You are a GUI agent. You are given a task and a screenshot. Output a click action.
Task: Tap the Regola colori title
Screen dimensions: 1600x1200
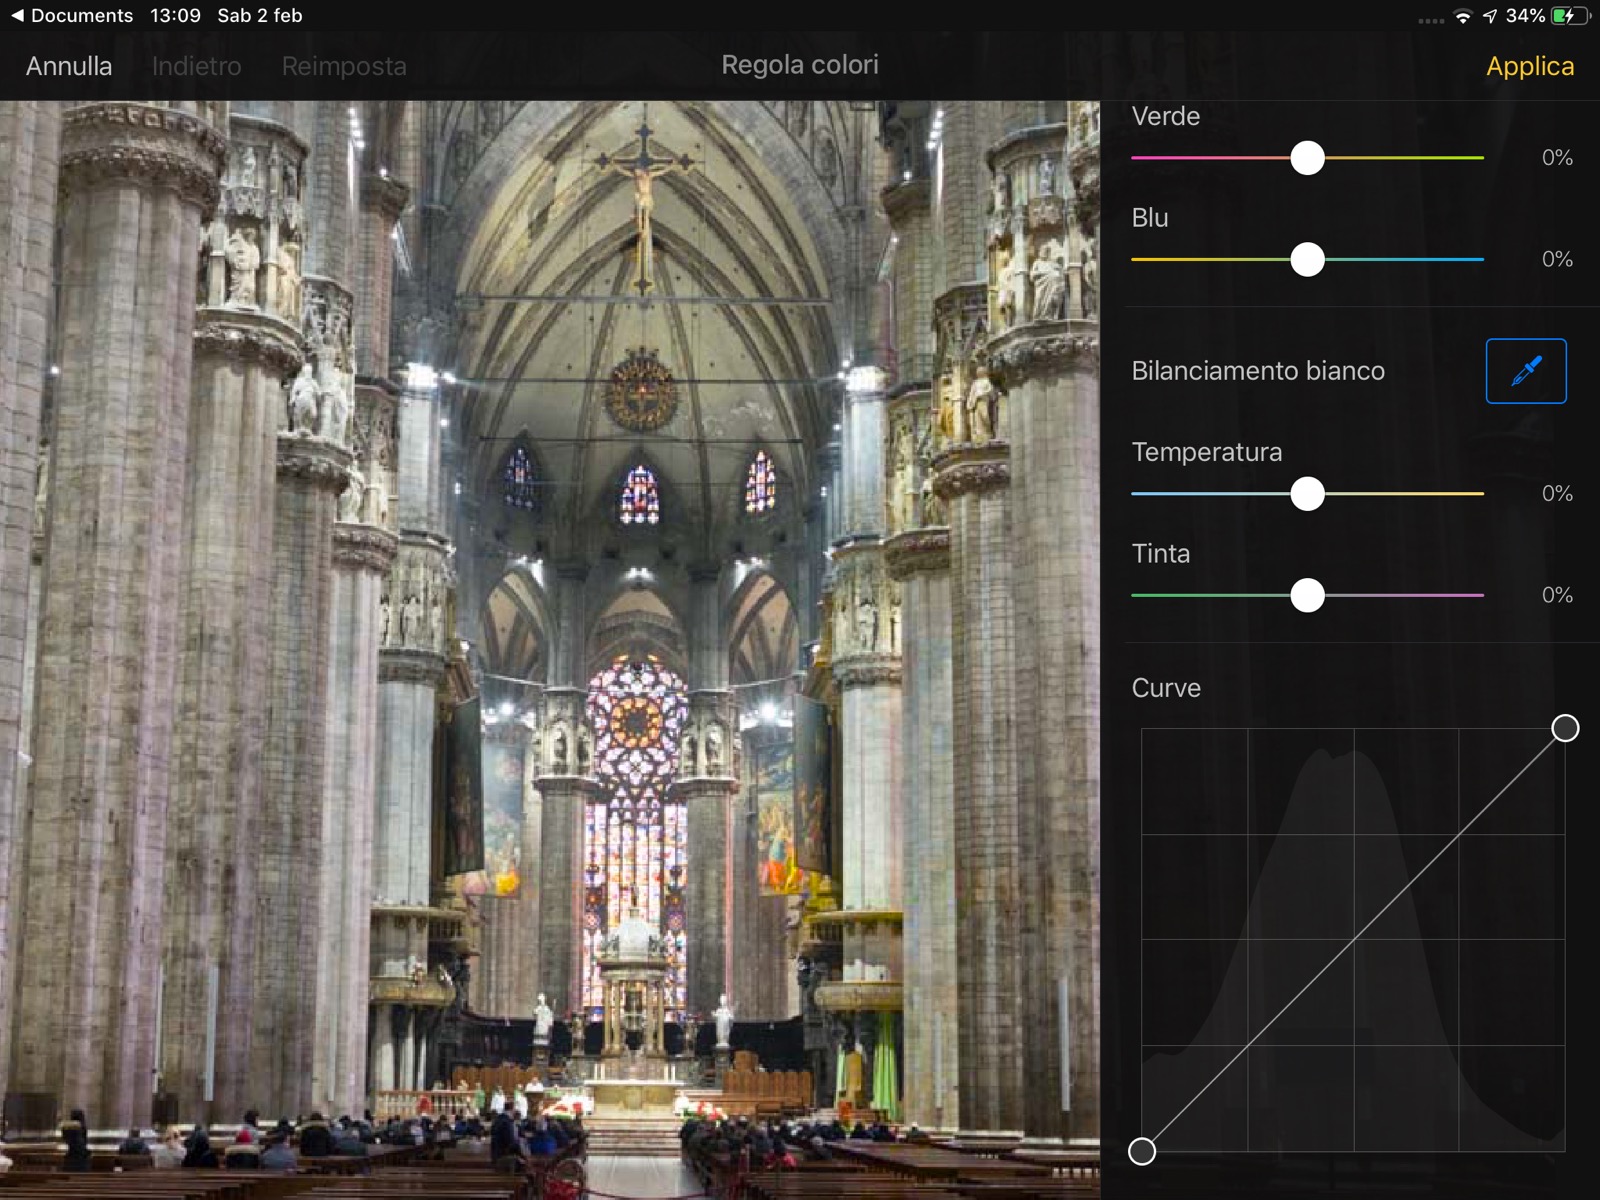point(799,65)
